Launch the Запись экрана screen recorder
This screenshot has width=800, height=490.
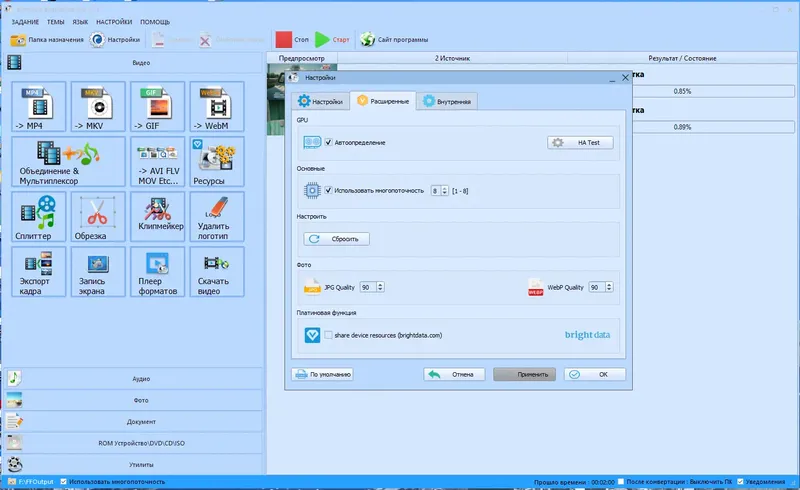[x=98, y=272]
